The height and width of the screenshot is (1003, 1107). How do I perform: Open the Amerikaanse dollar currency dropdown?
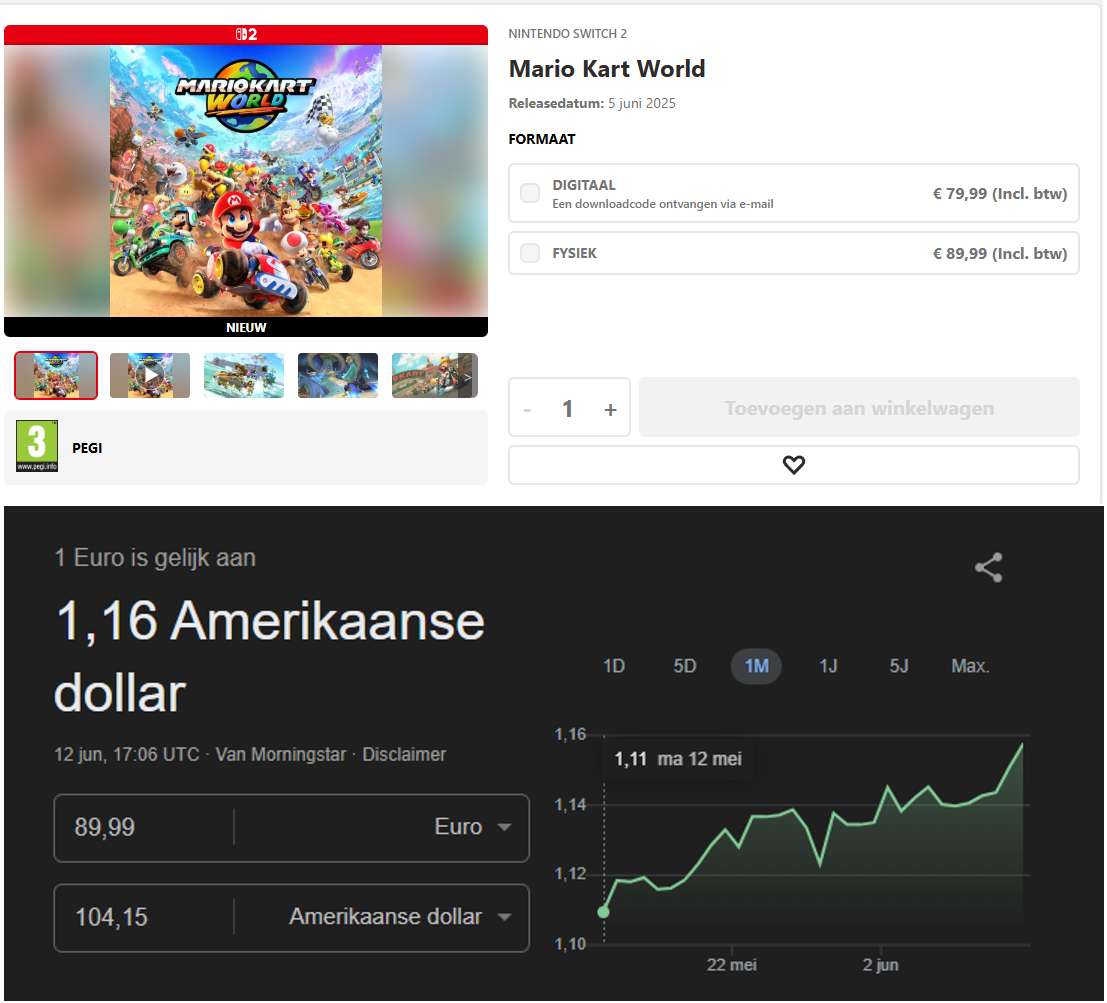coord(400,916)
